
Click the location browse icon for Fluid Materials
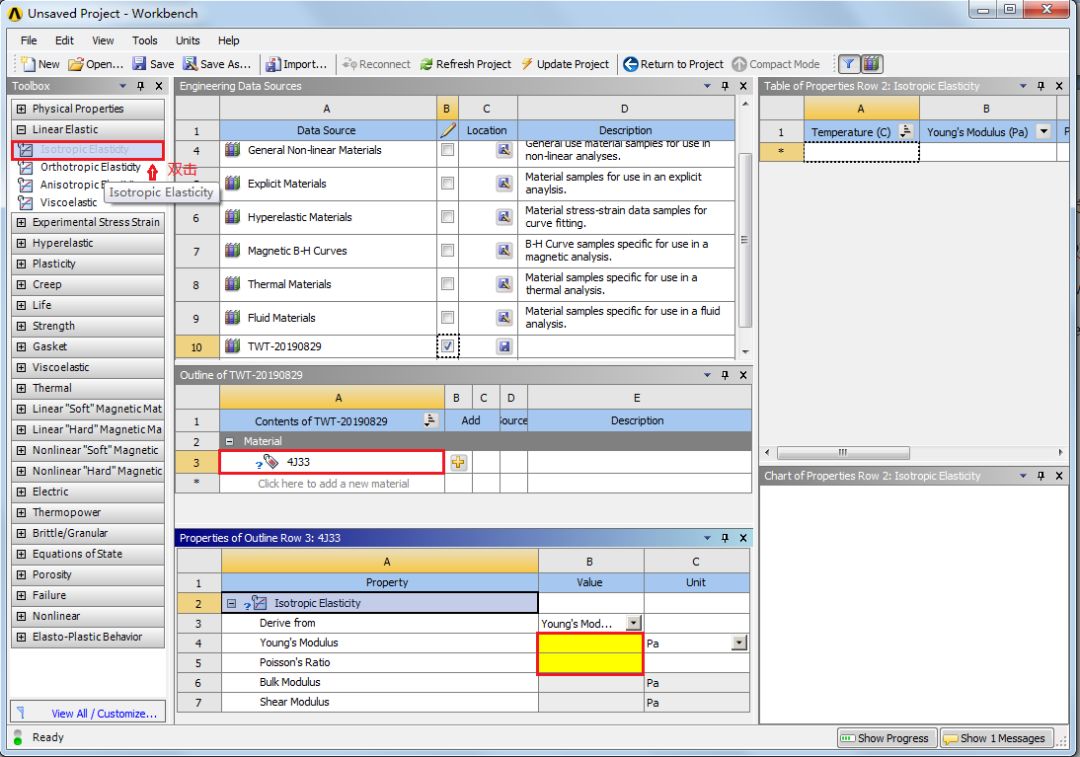(x=504, y=318)
